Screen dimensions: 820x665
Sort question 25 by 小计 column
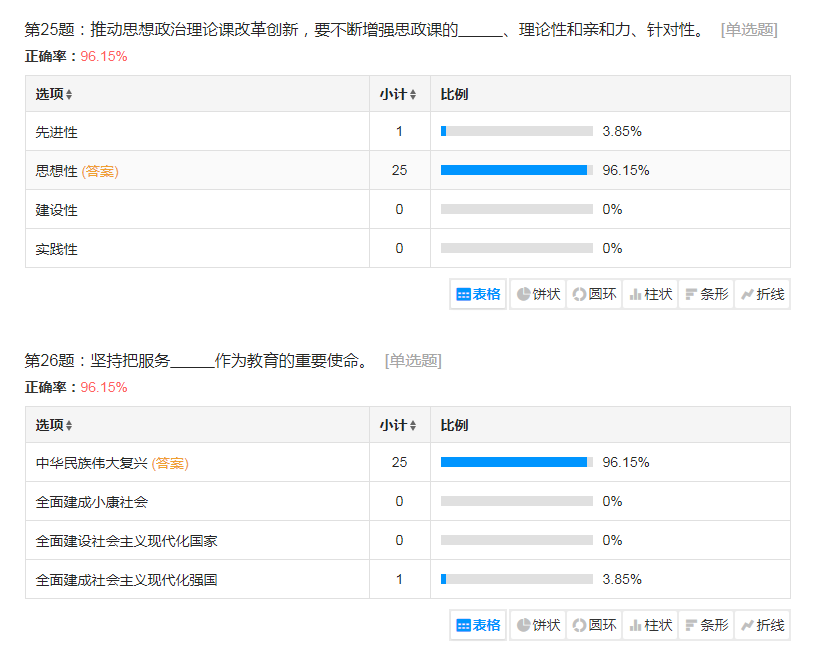click(x=398, y=94)
